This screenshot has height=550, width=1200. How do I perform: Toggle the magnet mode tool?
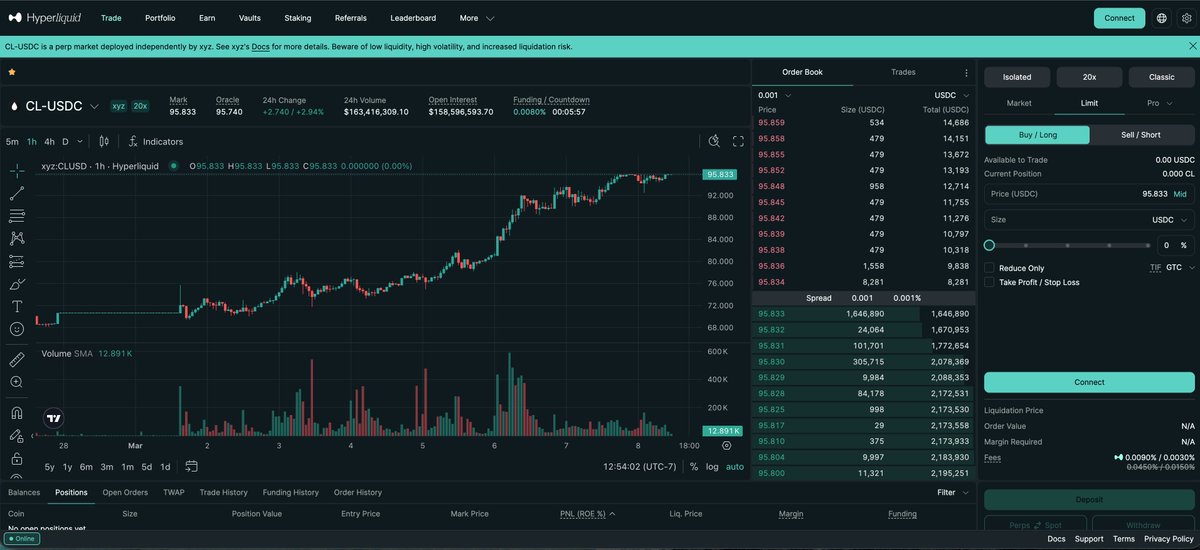pos(17,412)
